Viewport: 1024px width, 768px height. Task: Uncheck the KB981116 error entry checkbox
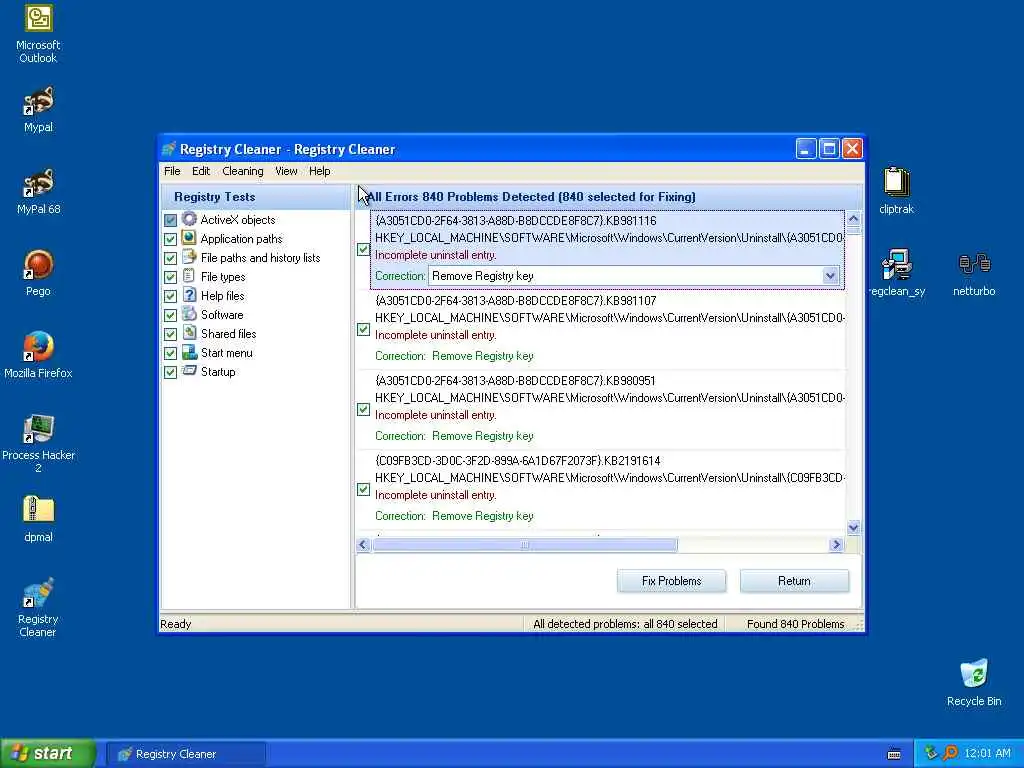click(x=364, y=249)
